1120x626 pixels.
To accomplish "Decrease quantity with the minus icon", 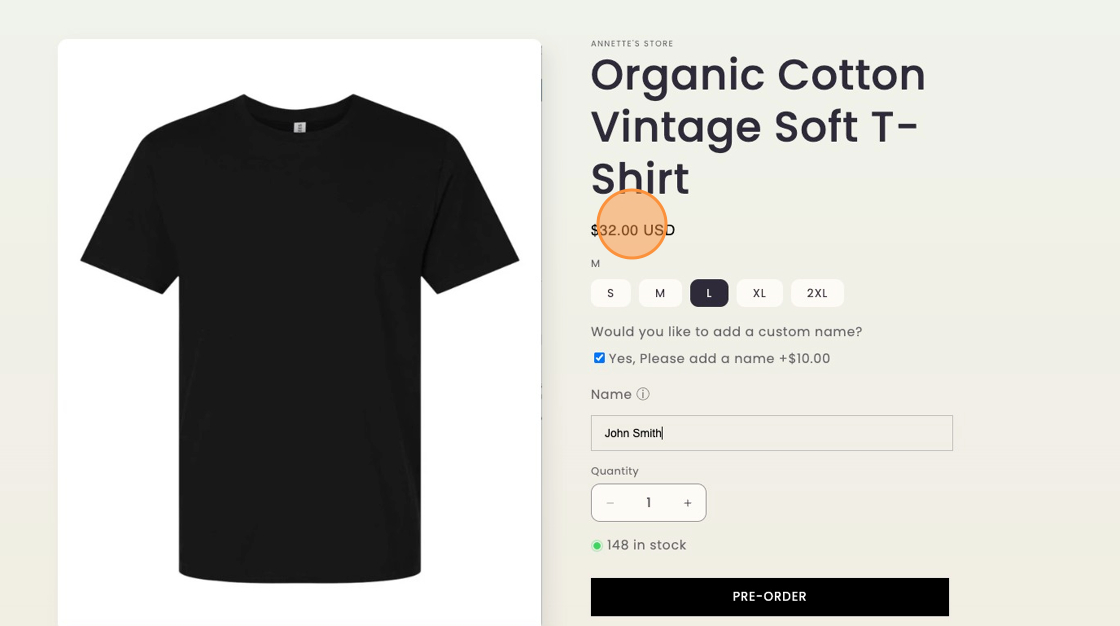I will 610,503.
